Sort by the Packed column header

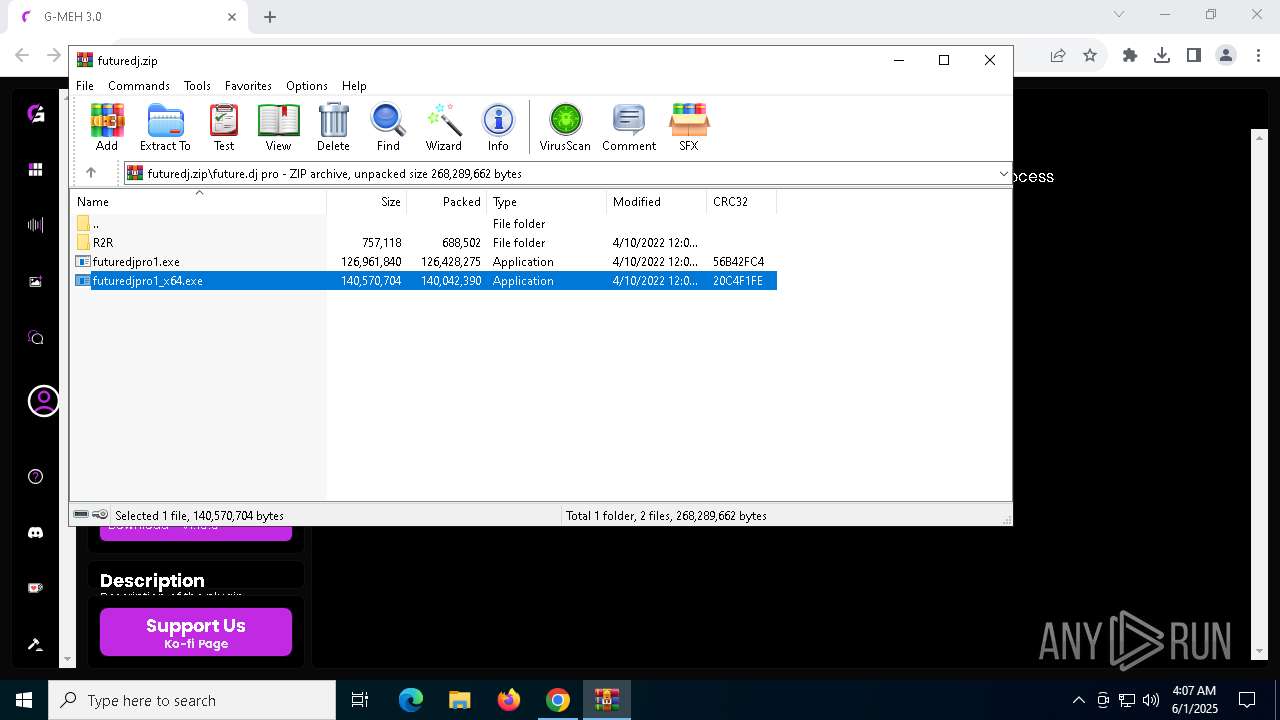tap(447, 202)
